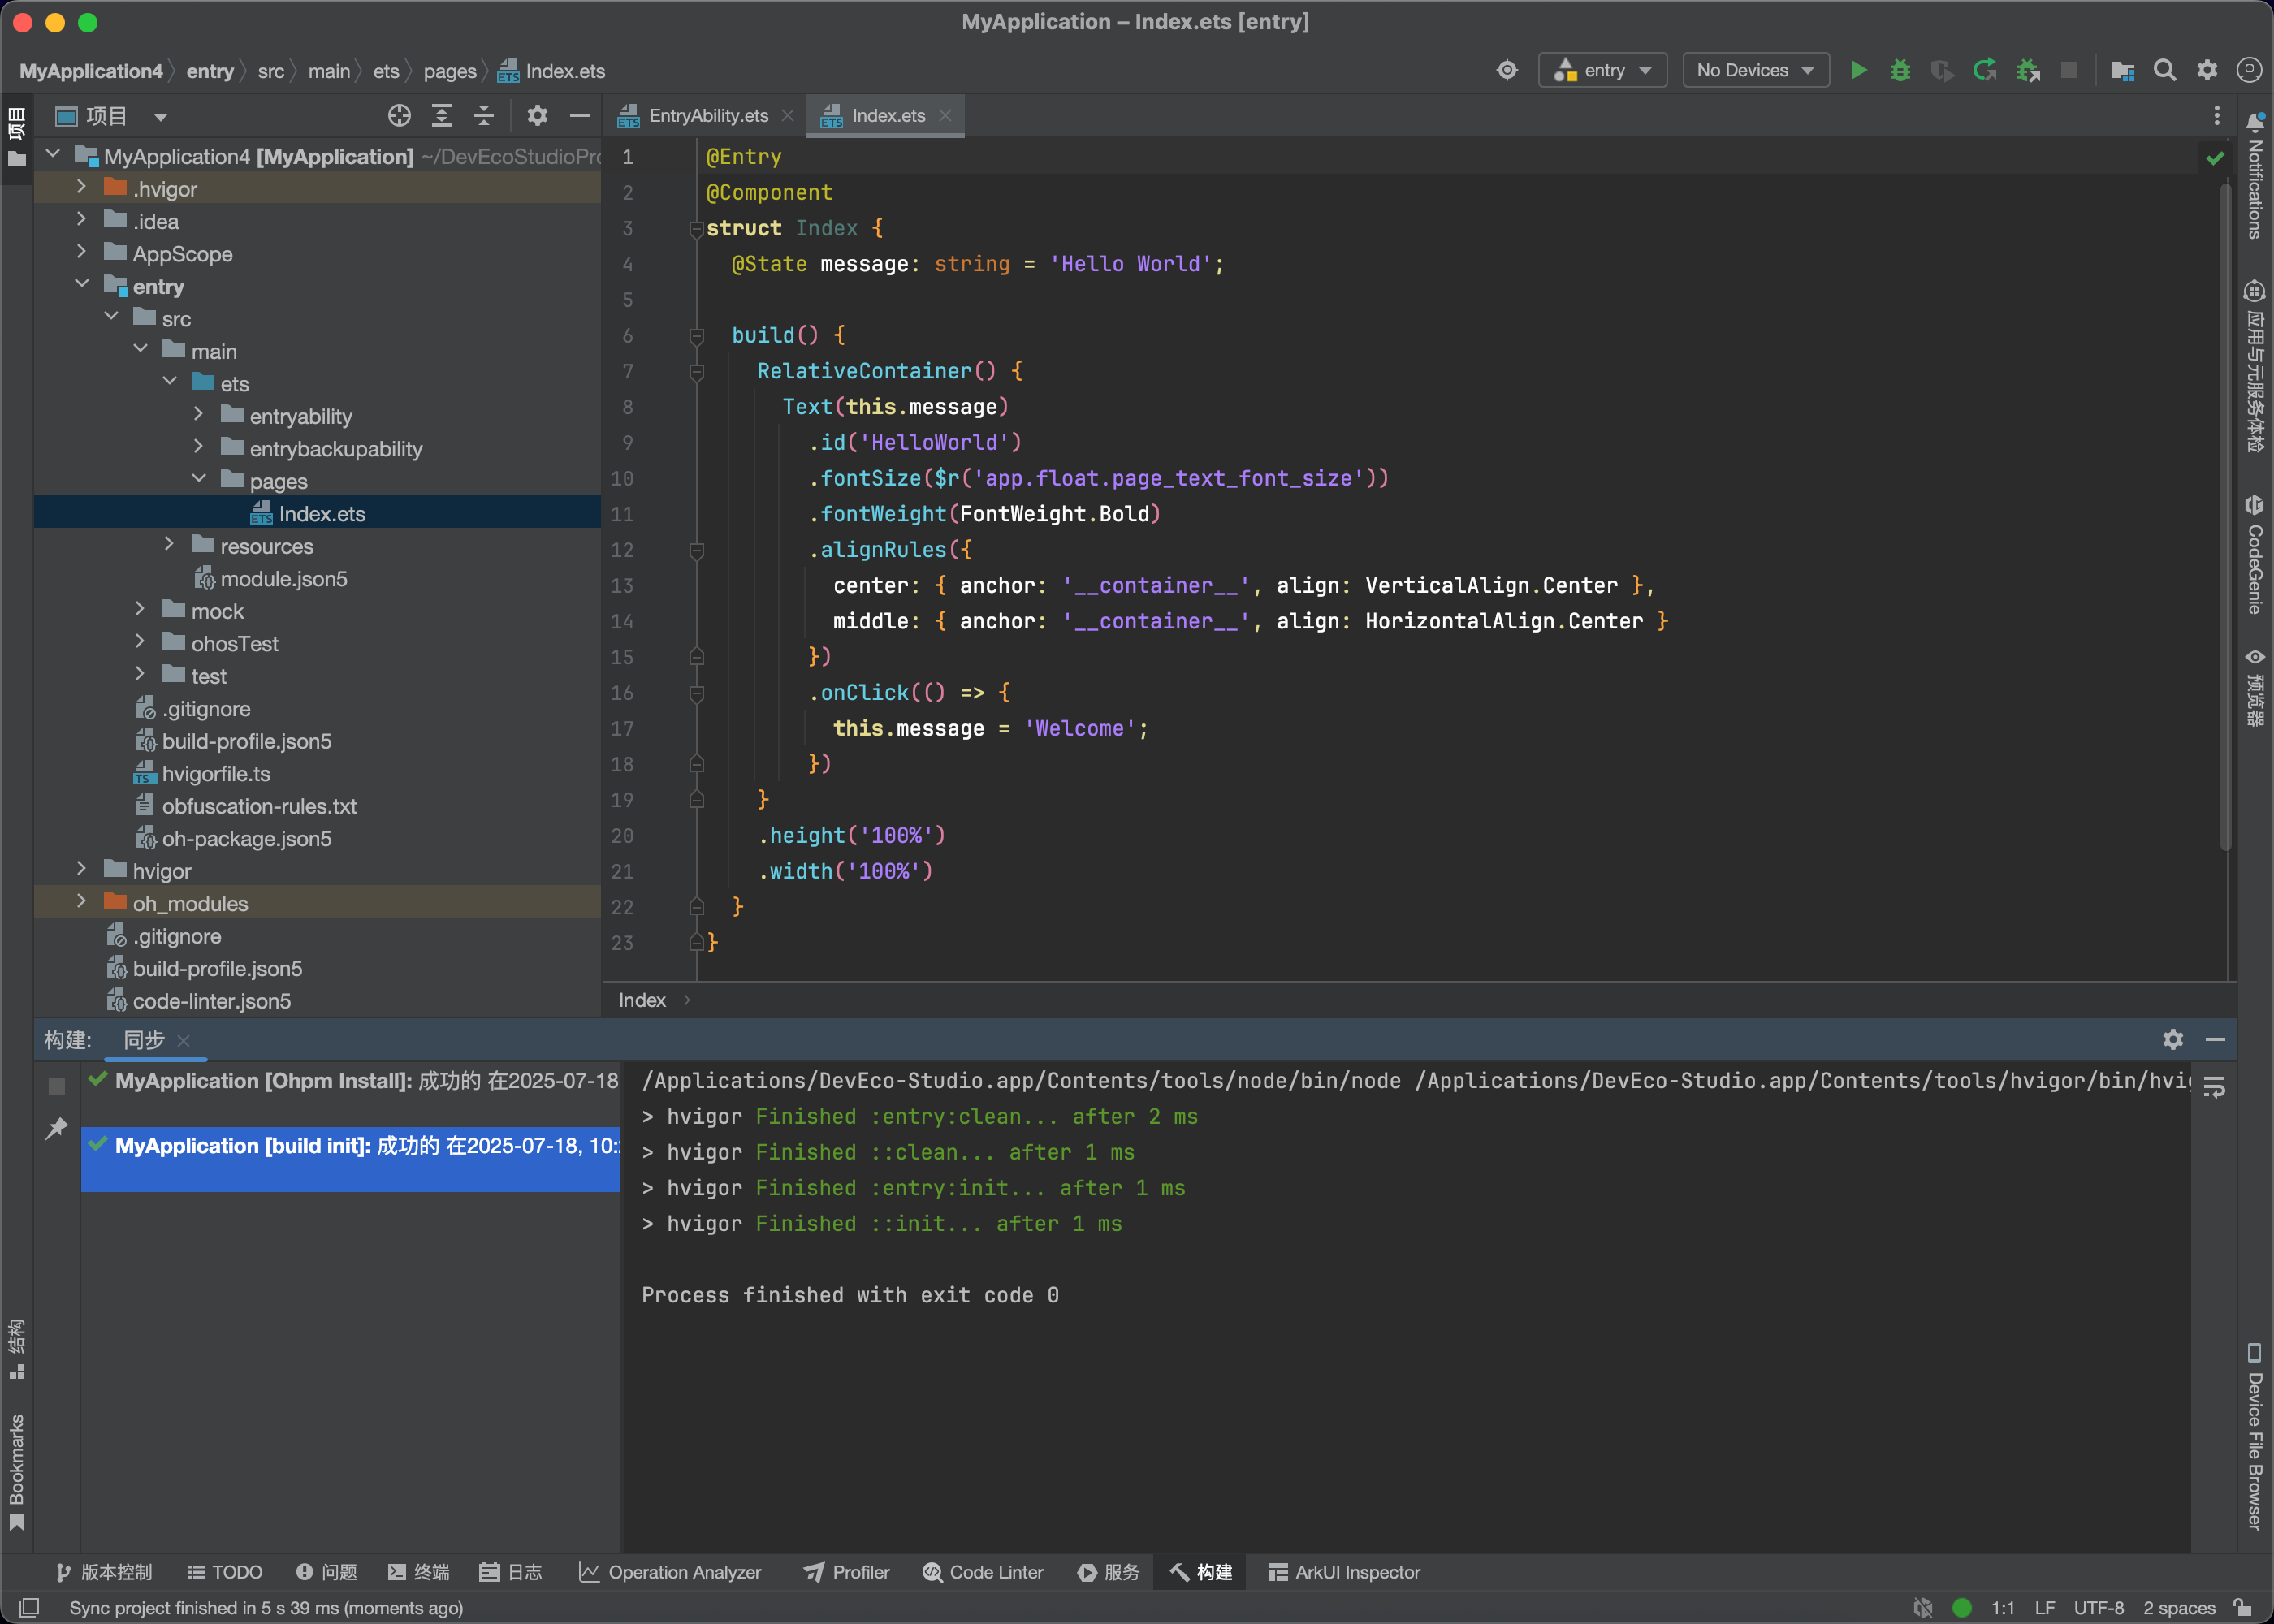Open editor tabs more options menu
Viewport: 2274px width, 1624px height.
2217,116
